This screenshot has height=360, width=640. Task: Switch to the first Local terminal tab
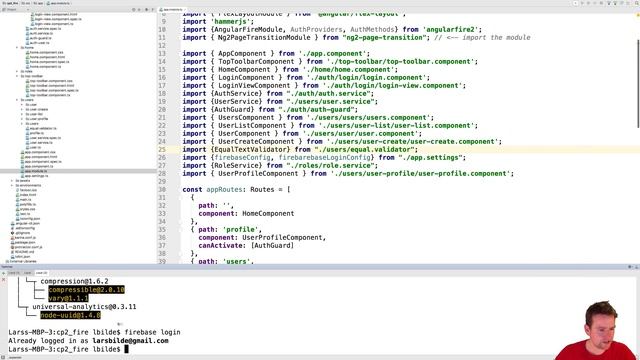[13, 273]
